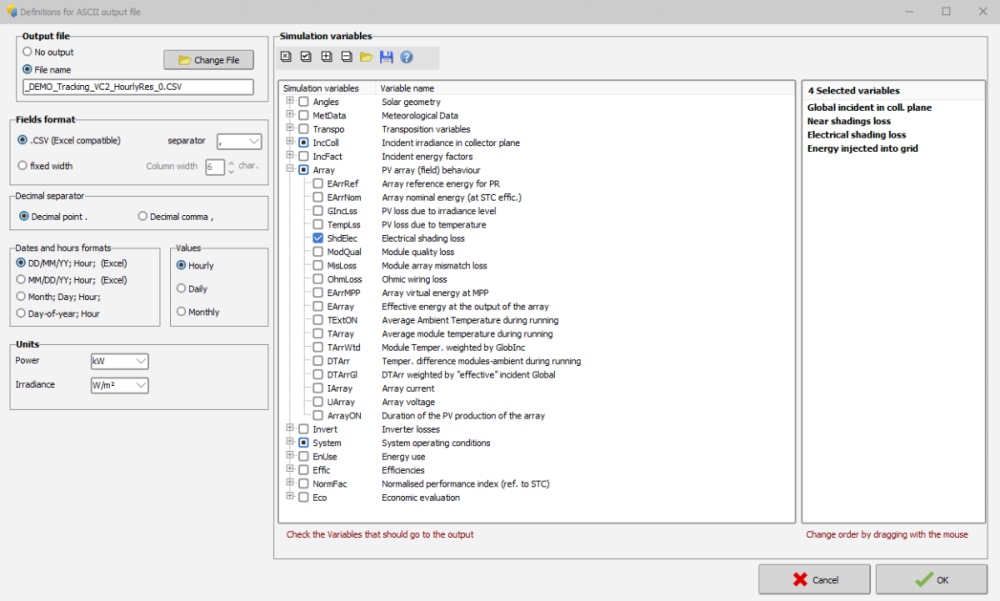Image resolution: width=1000 pixels, height=601 pixels.
Task: Select Near shadings loss in selected list
Action: coord(848,121)
